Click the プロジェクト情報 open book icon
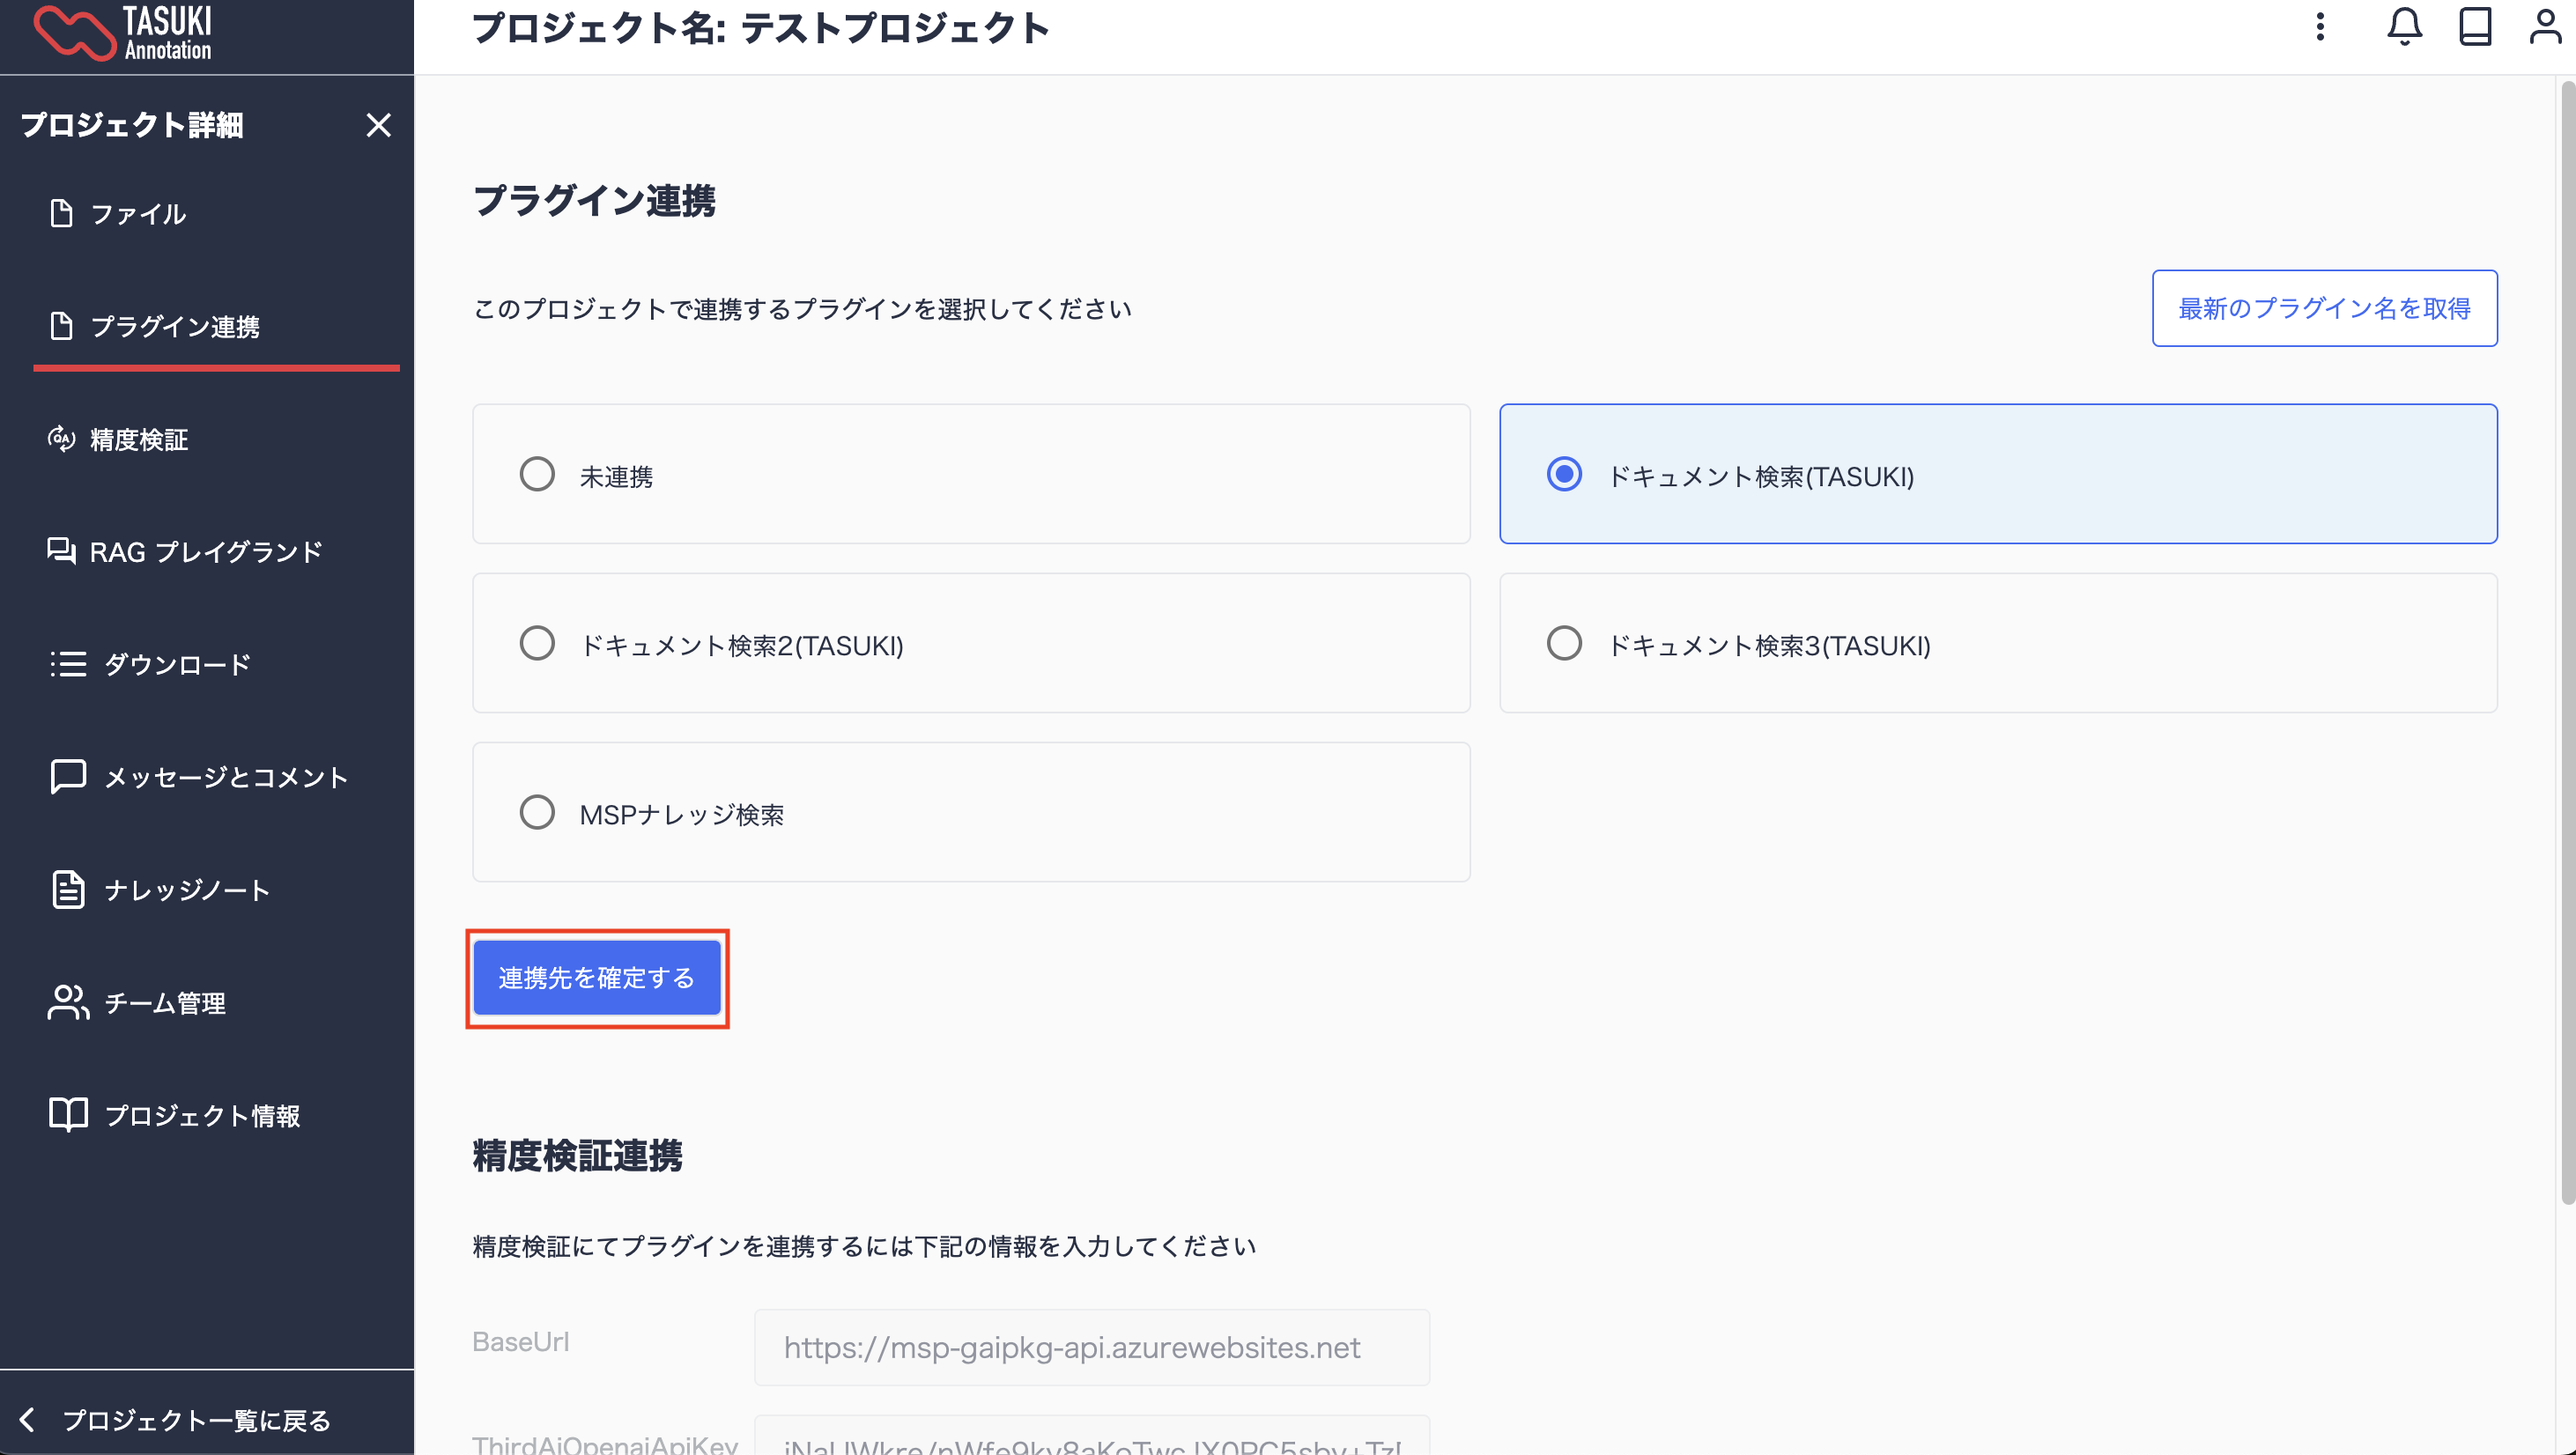The image size is (2576, 1455). [x=68, y=1114]
